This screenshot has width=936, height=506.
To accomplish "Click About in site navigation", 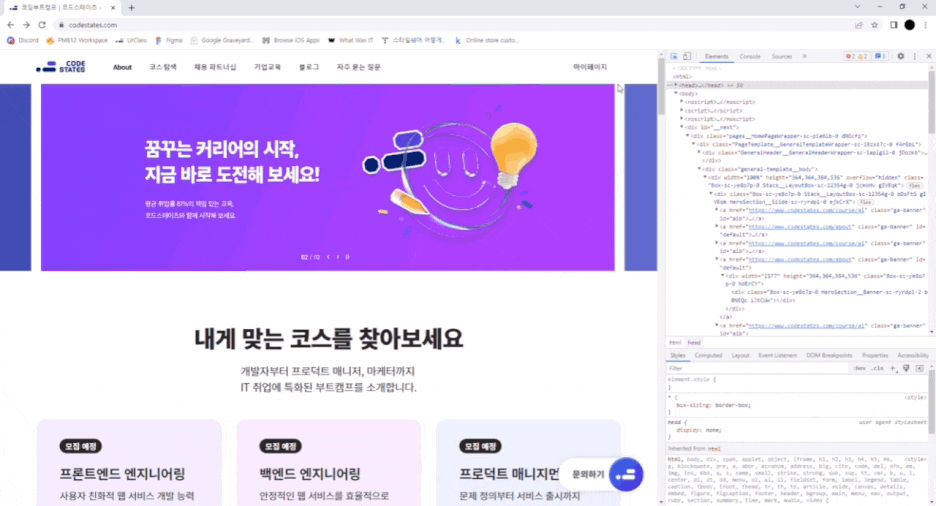I will tap(122, 67).
